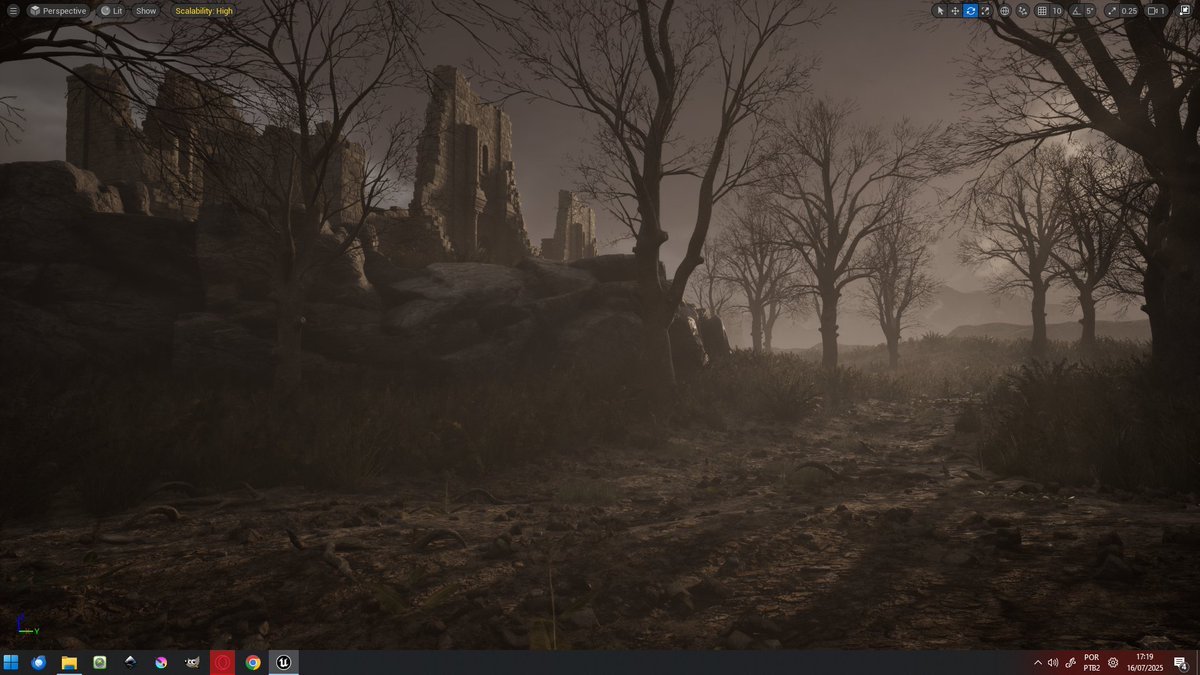Image resolution: width=1200 pixels, height=675 pixels.
Task: Open the volume control in system tray
Action: coord(1053,662)
